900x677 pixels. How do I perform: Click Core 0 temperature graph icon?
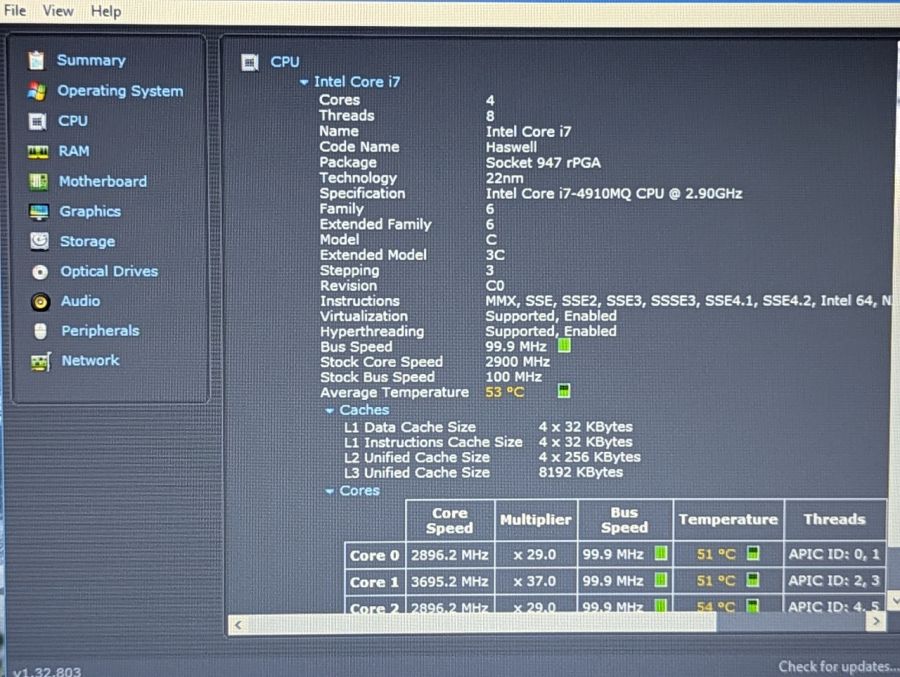coord(752,553)
